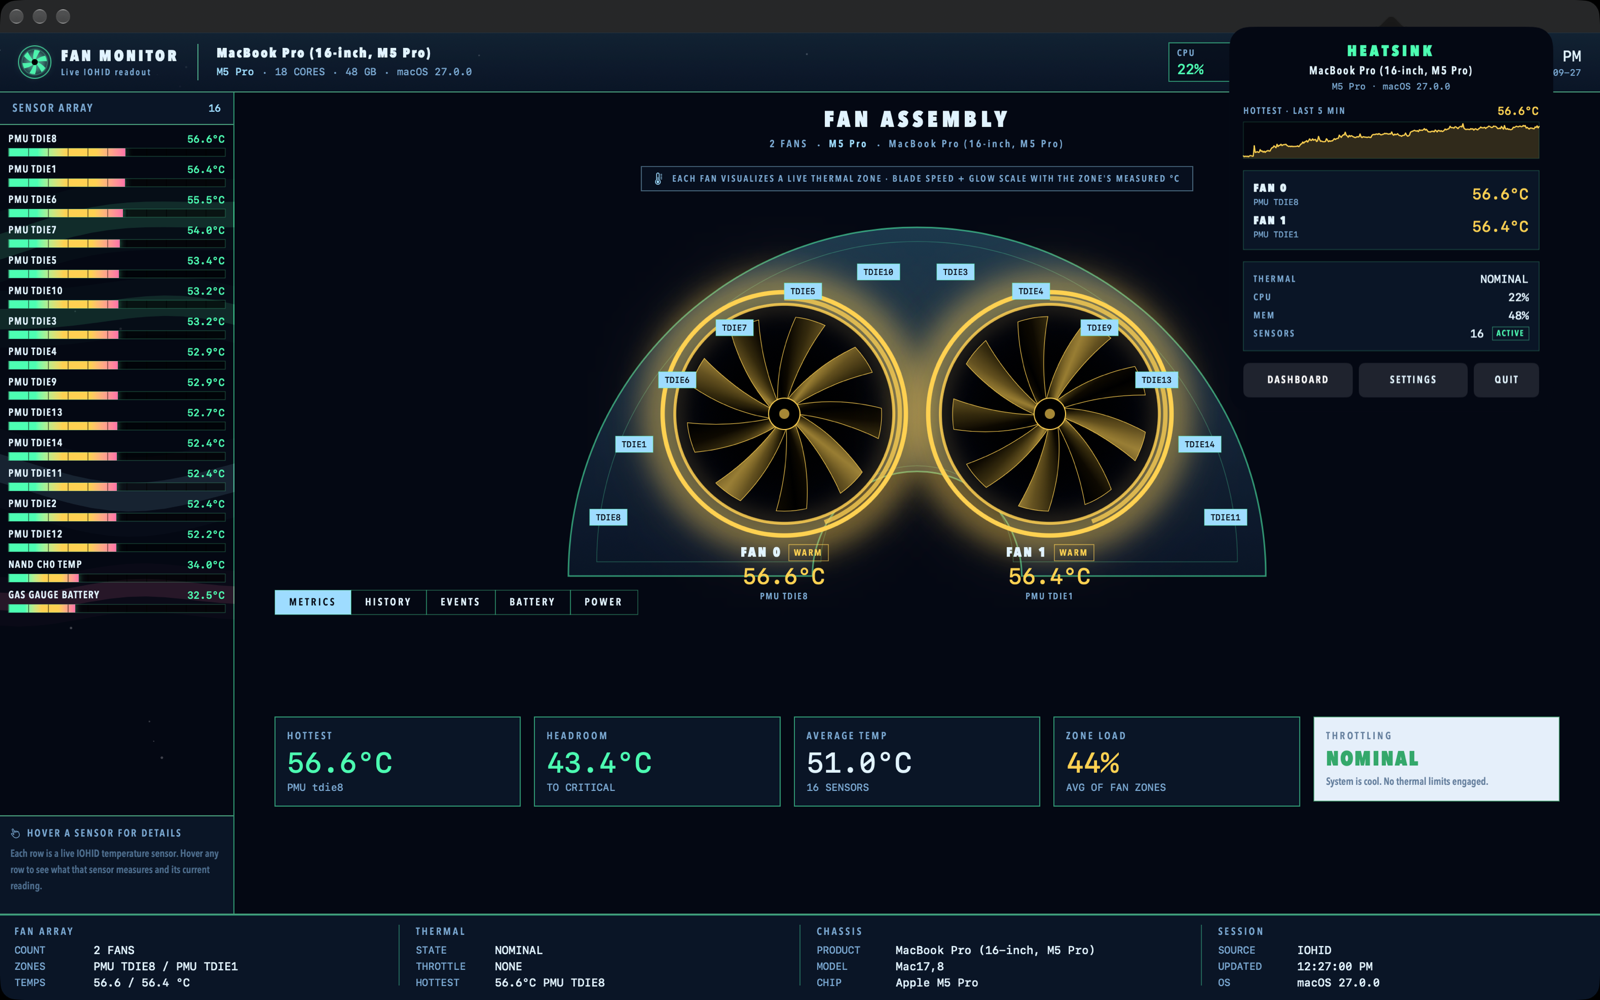
Task: Open the Events tab
Action: tap(460, 602)
